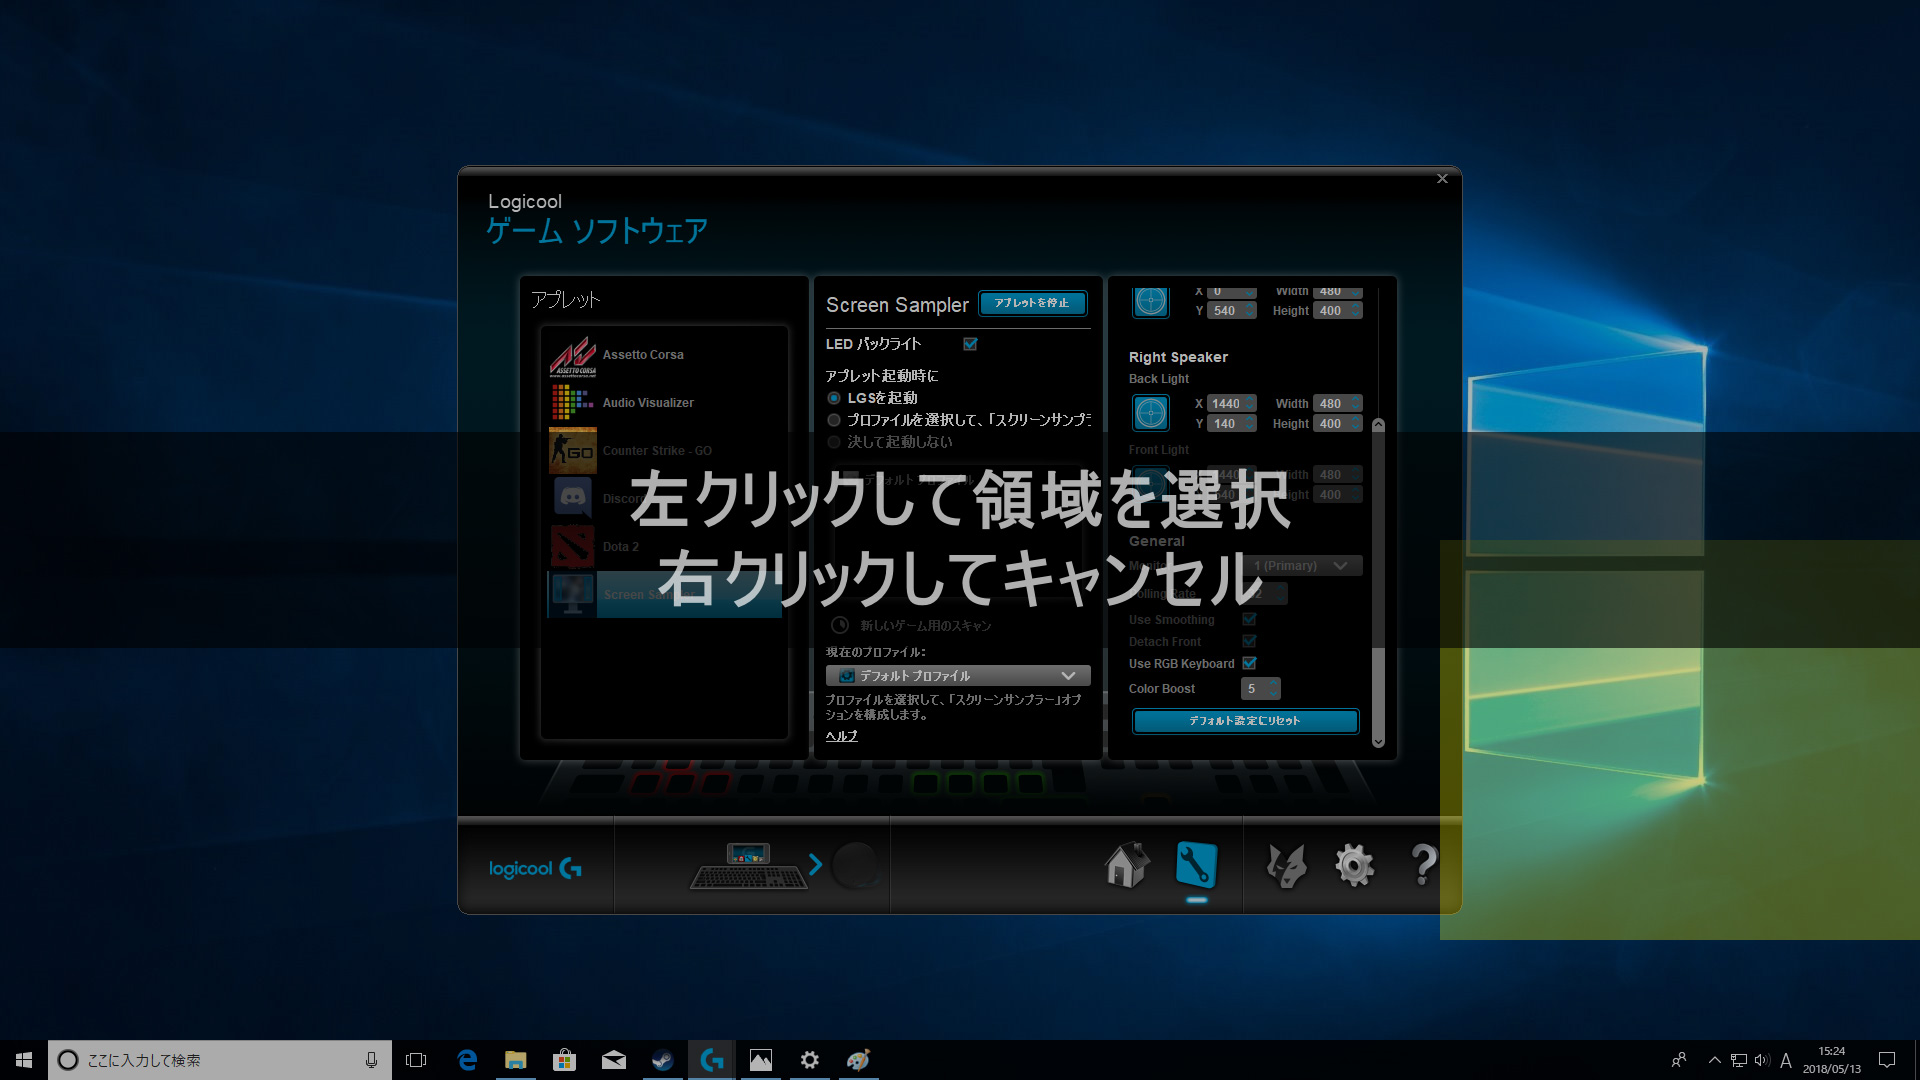This screenshot has width=1920, height=1080.
Task: Toggle the Use RGB Keyboard checkbox
Action: [x=1249, y=663]
